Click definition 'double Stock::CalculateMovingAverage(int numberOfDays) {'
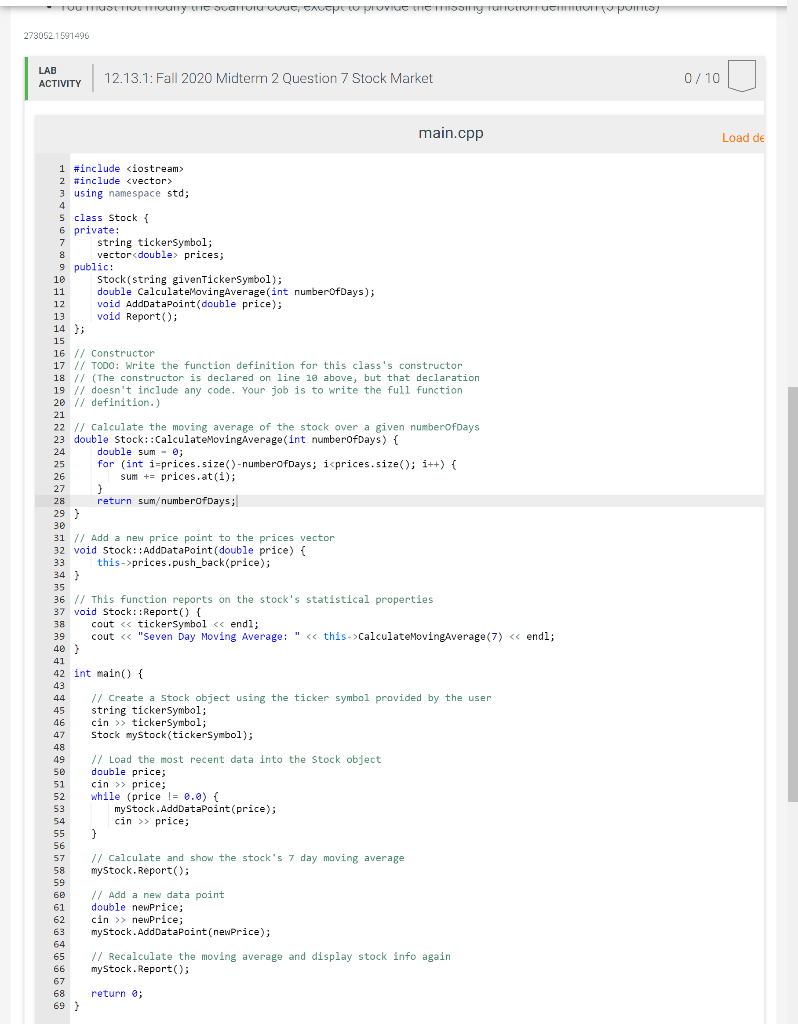Viewport: 798px width, 1024px height. 236,440
